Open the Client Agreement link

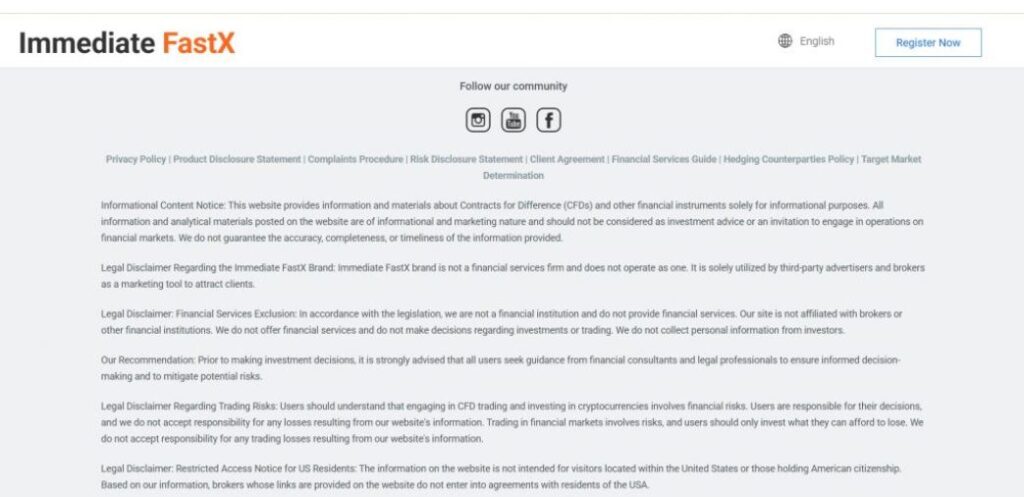(567, 159)
